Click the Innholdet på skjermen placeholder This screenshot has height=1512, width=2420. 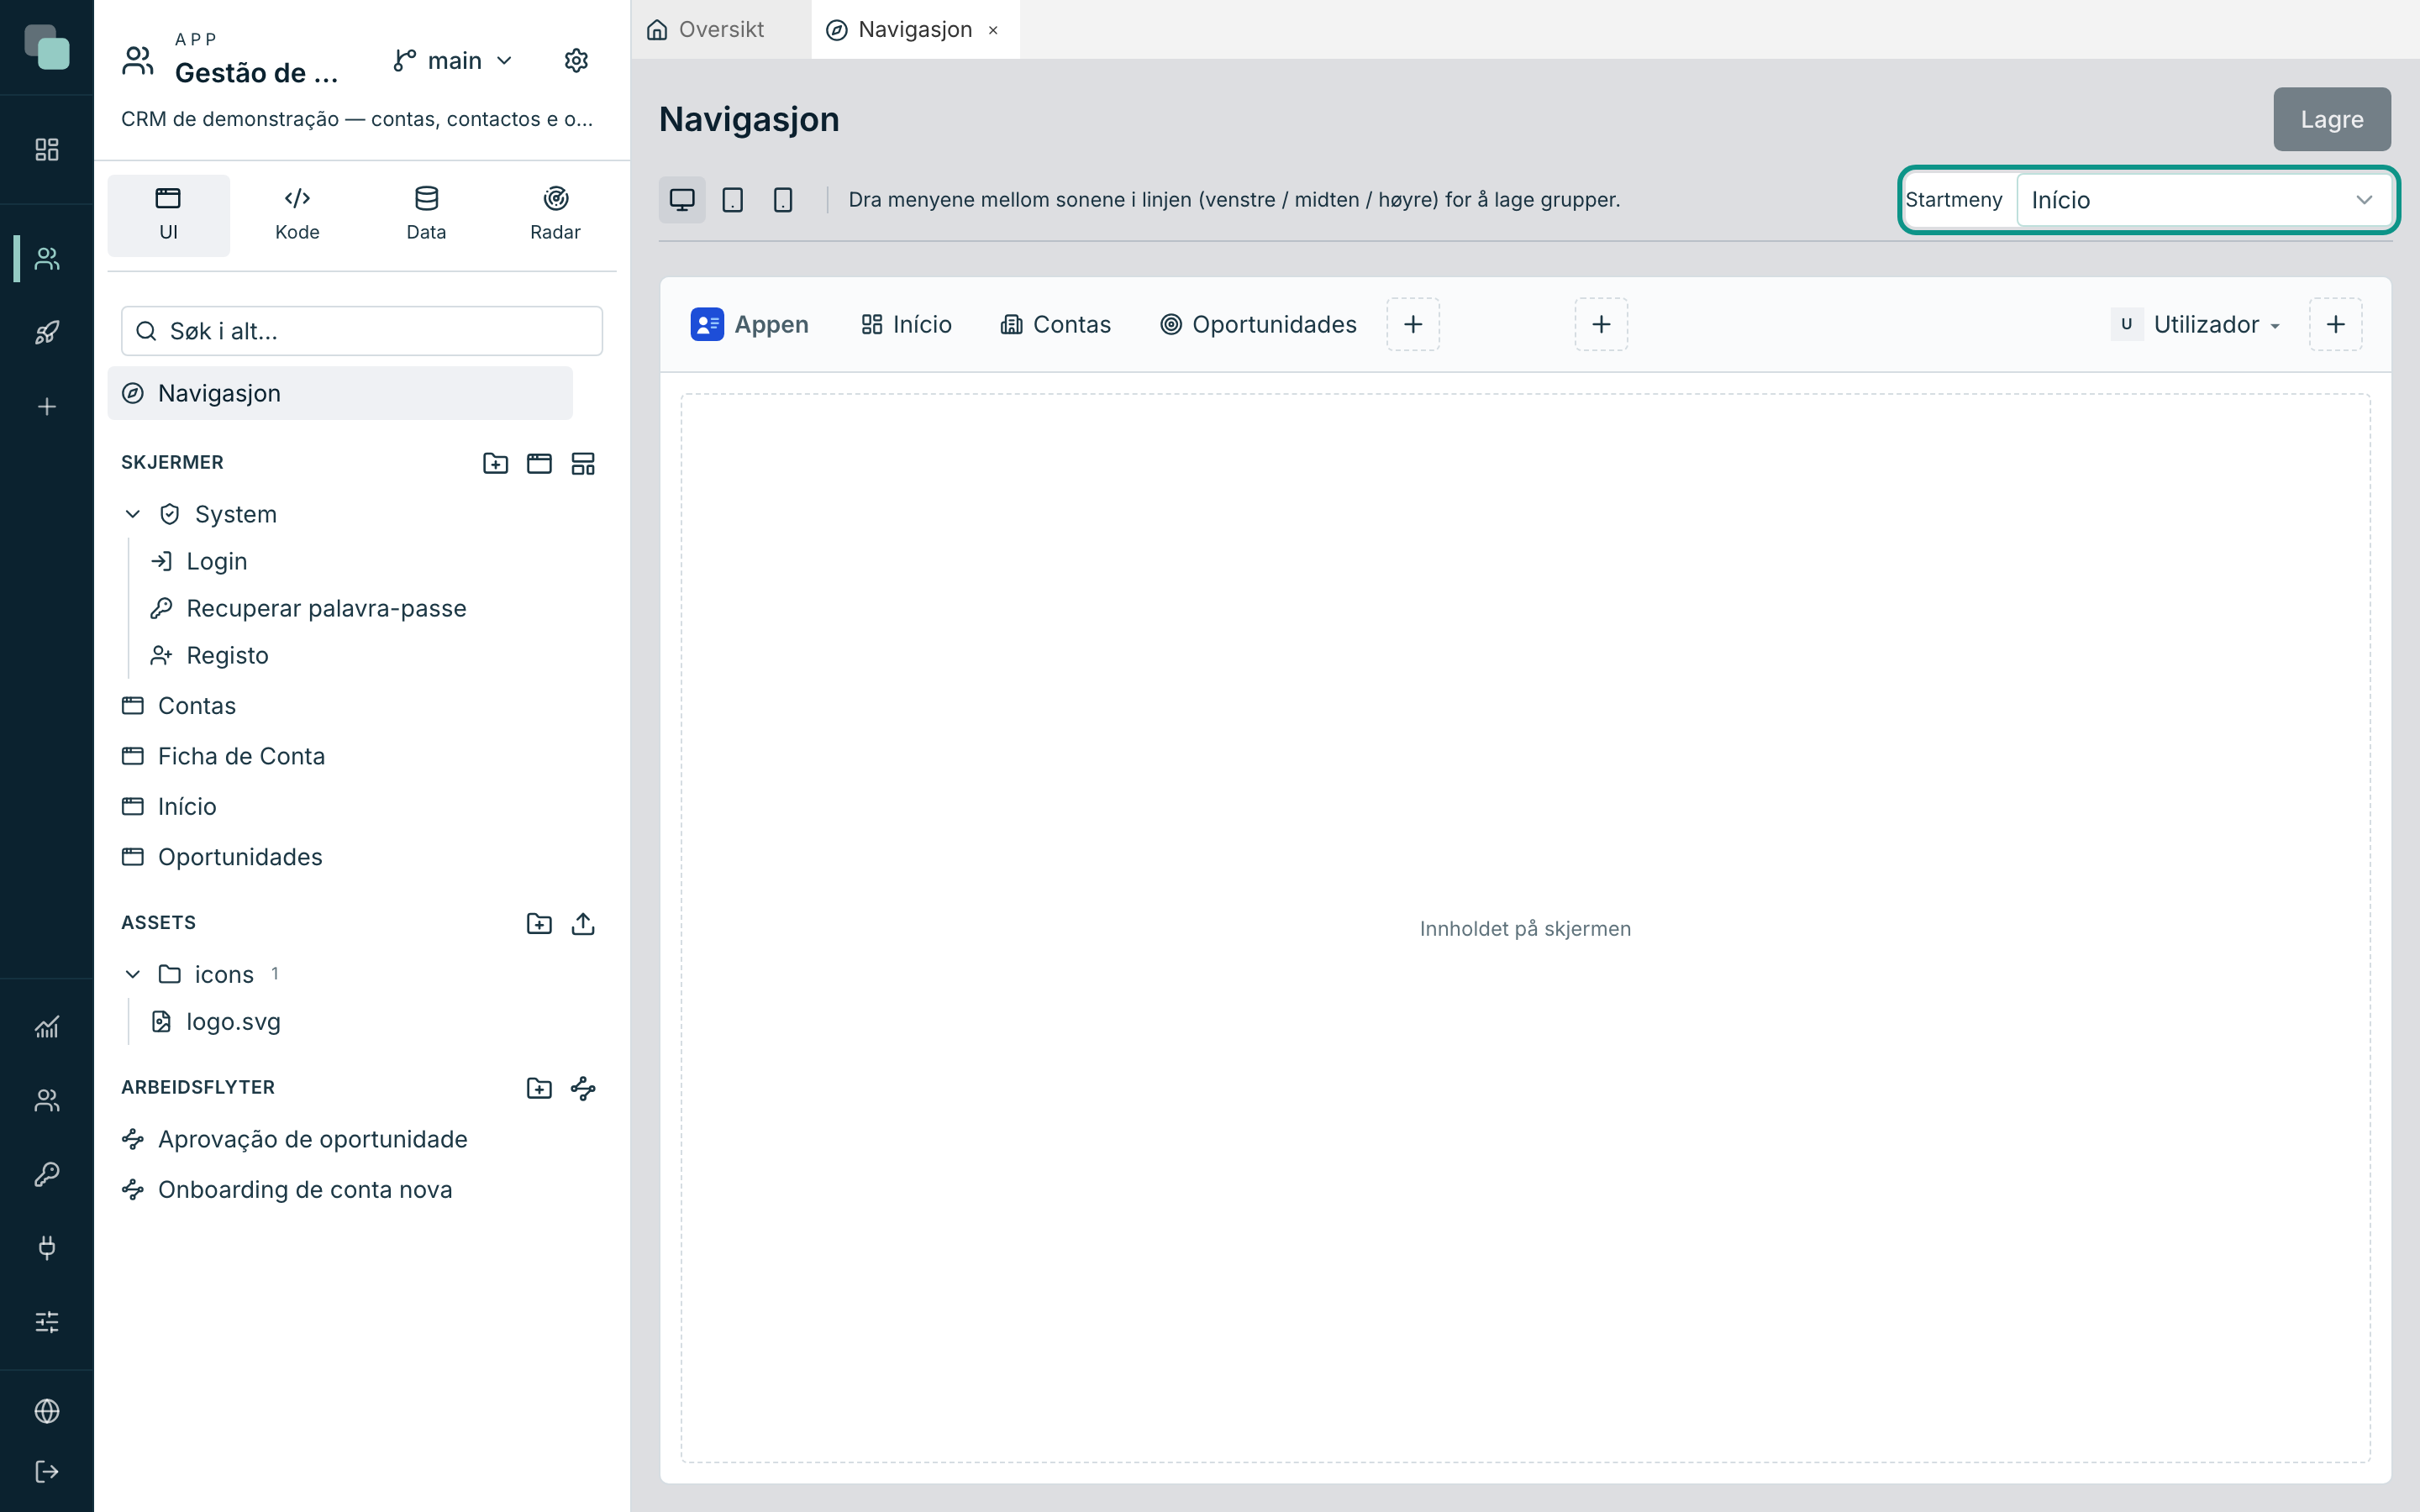click(1525, 929)
